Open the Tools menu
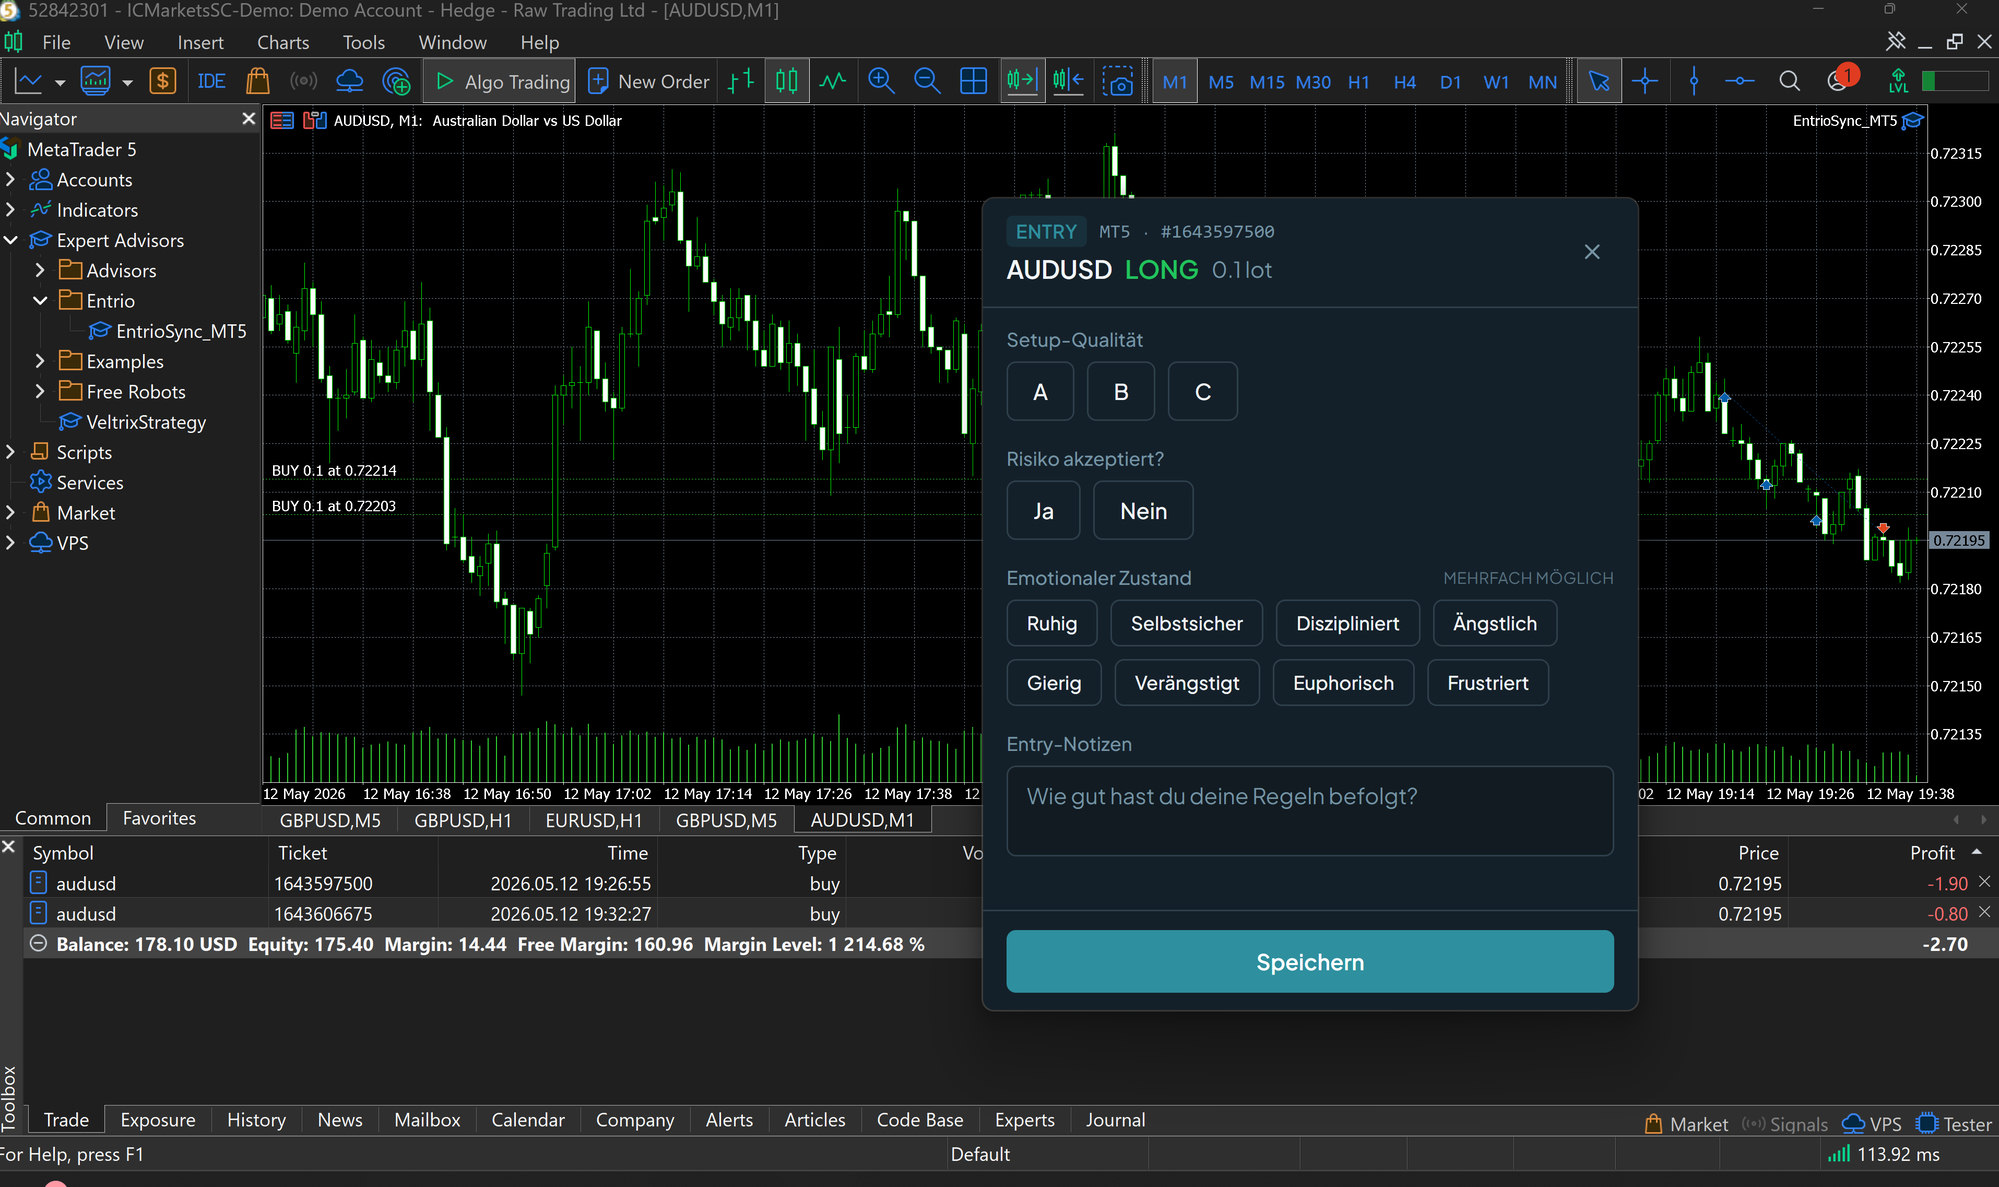The height and width of the screenshot is (1187, 1999). [x=363, y=42]
